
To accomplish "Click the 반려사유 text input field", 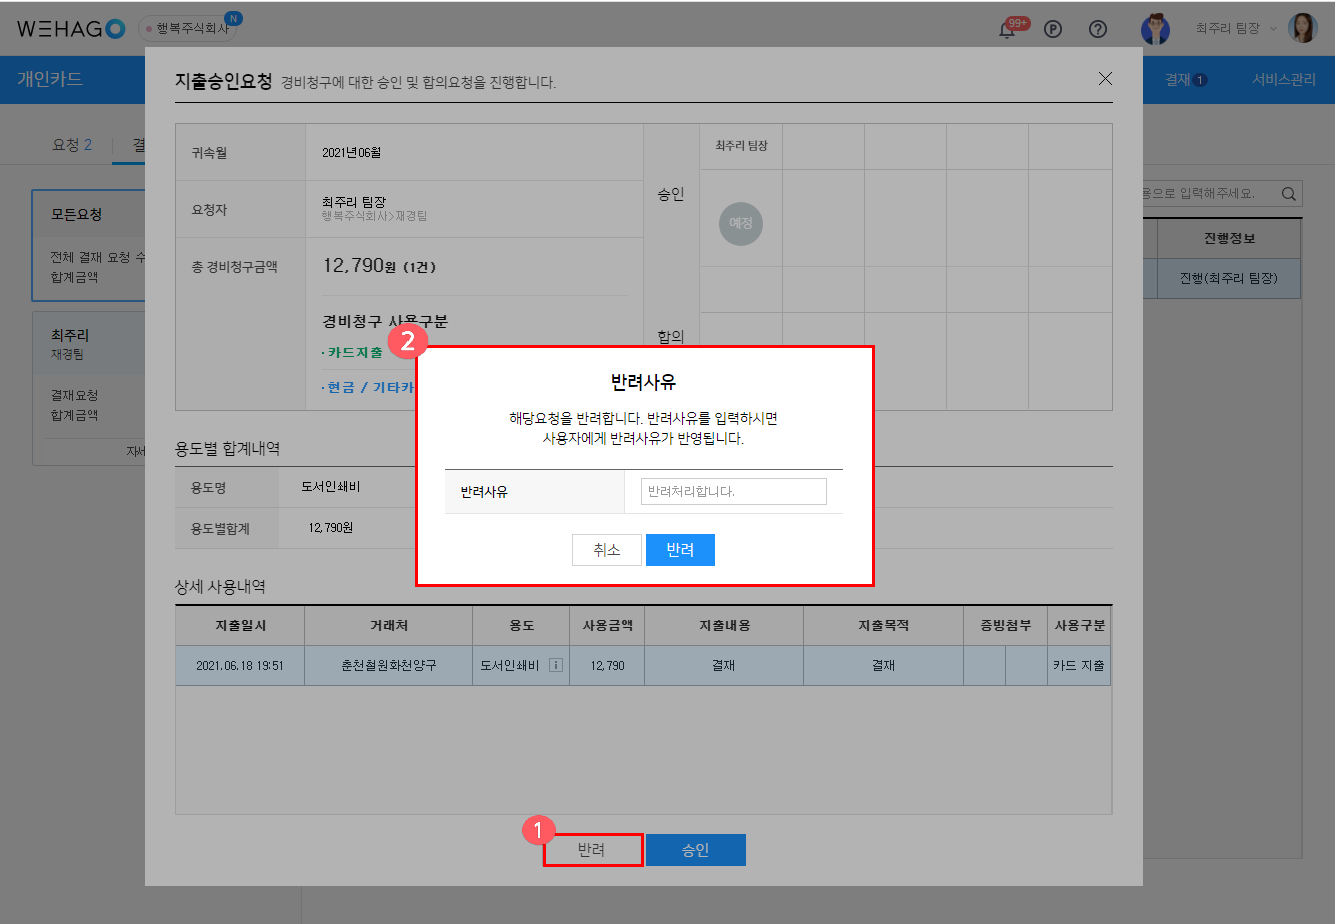I will (x=733, y=492).
